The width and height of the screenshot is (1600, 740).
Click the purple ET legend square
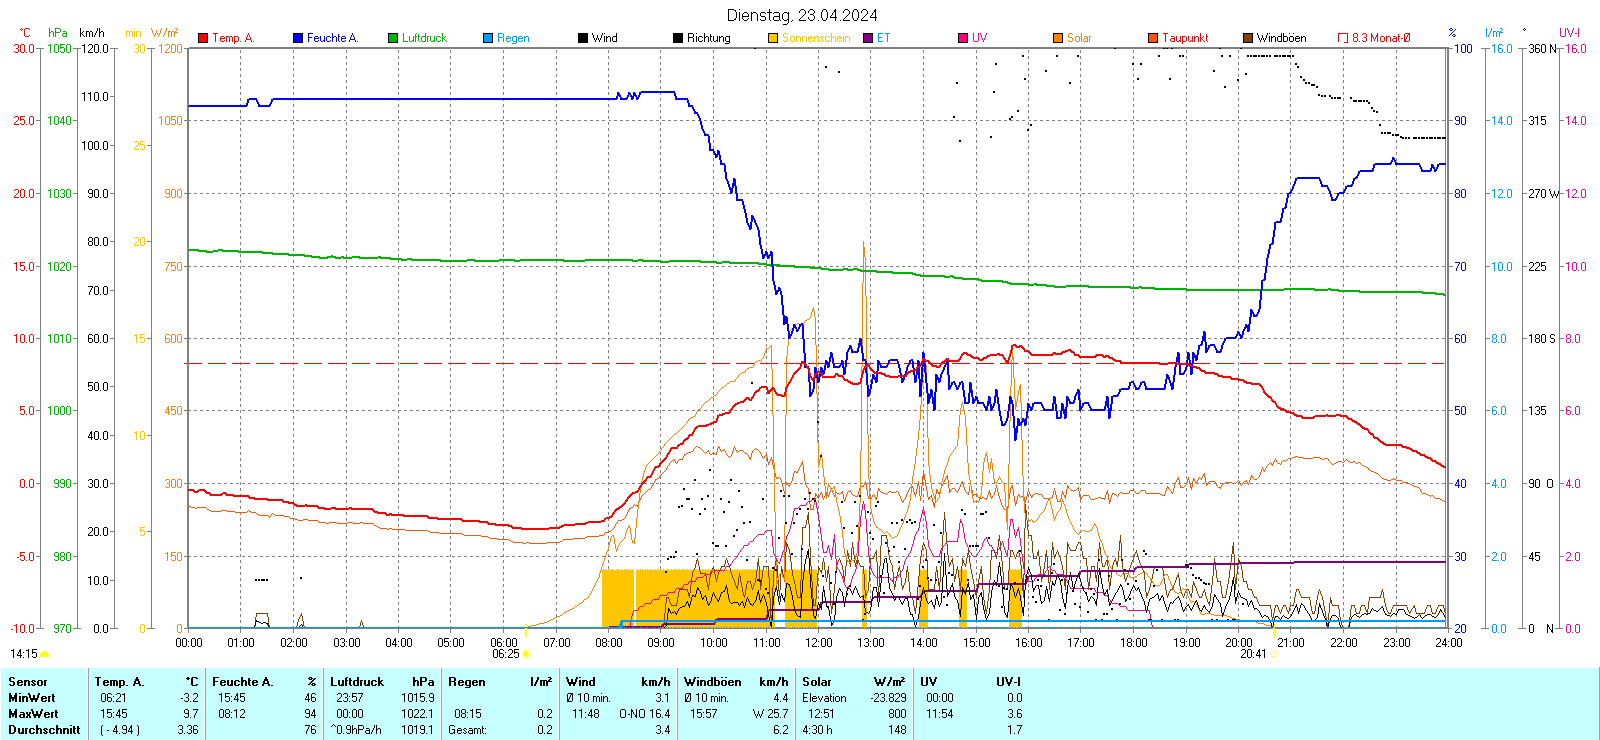click(x=868, y=38)
